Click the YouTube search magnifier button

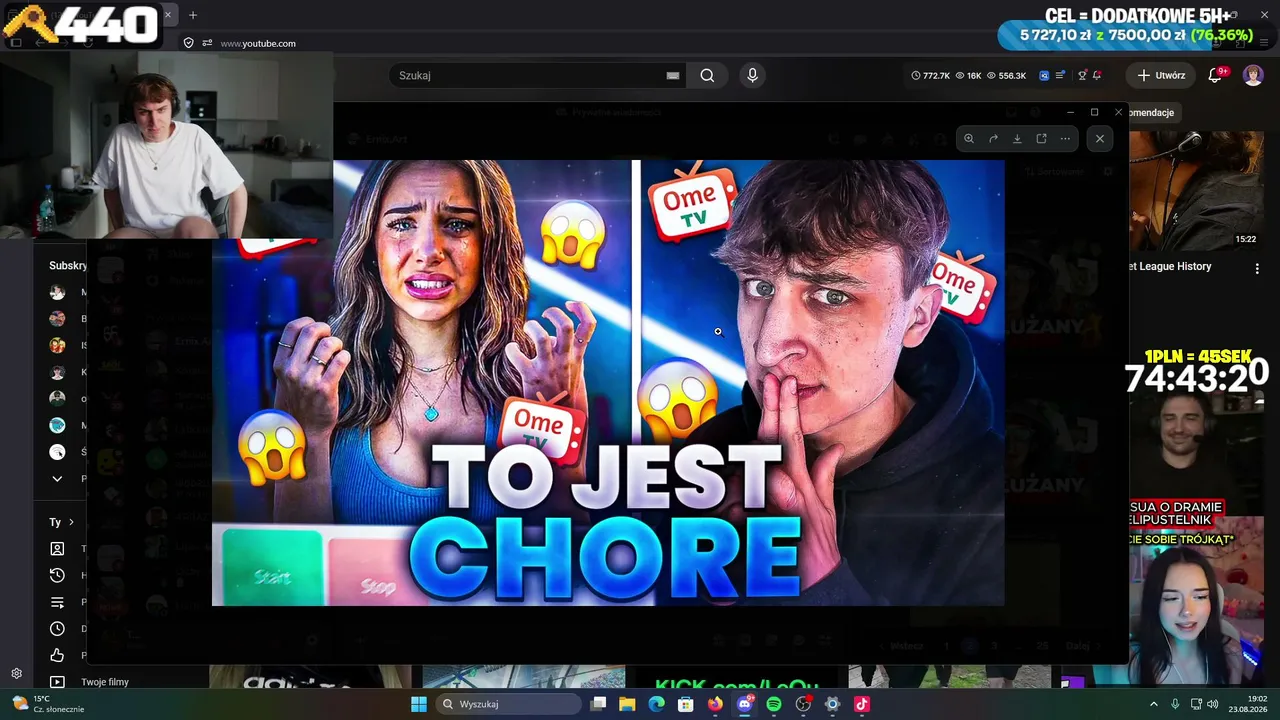(x=707, y=75)
